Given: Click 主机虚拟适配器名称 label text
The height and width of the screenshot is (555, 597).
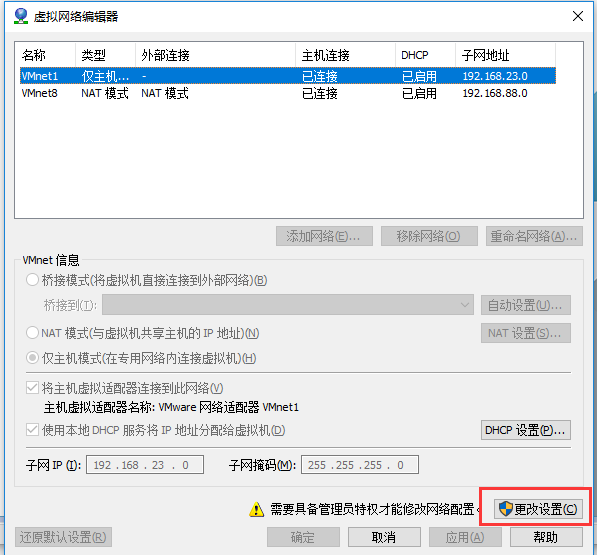Looking at the screenshot, I should (x=99, y=407).
